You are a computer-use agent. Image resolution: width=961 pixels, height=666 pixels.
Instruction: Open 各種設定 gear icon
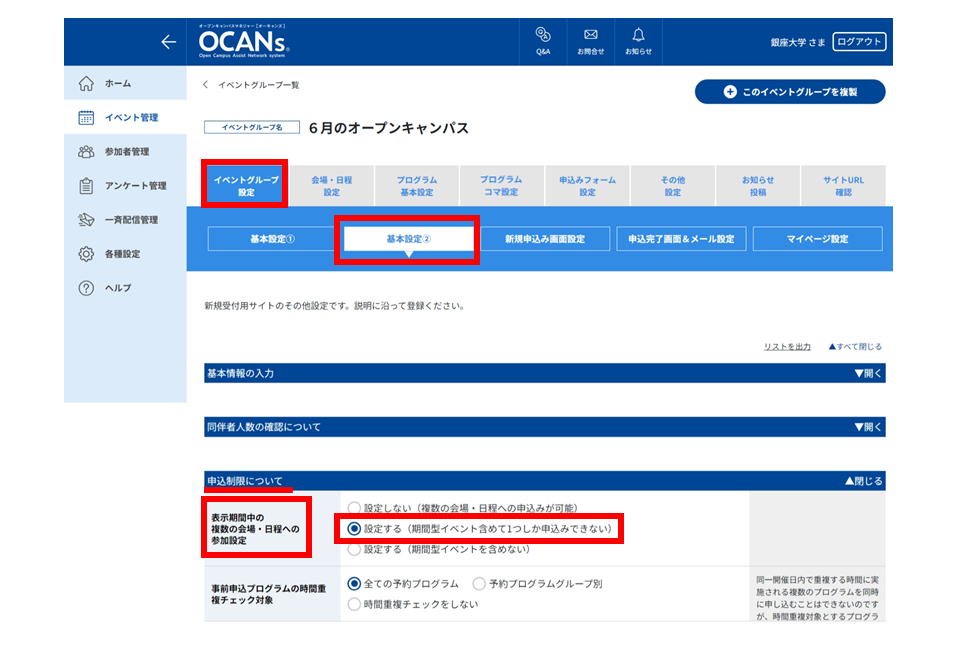pos(86,254)
